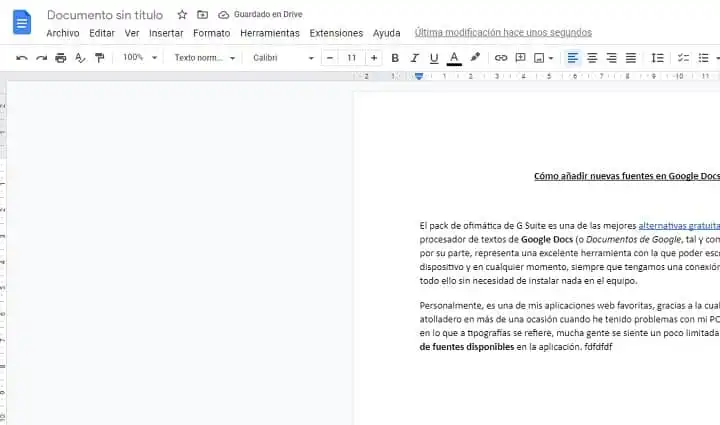Decrease the font size
Image resolution: width=720 pixels, height=425 pixels.
click(330, 58)
